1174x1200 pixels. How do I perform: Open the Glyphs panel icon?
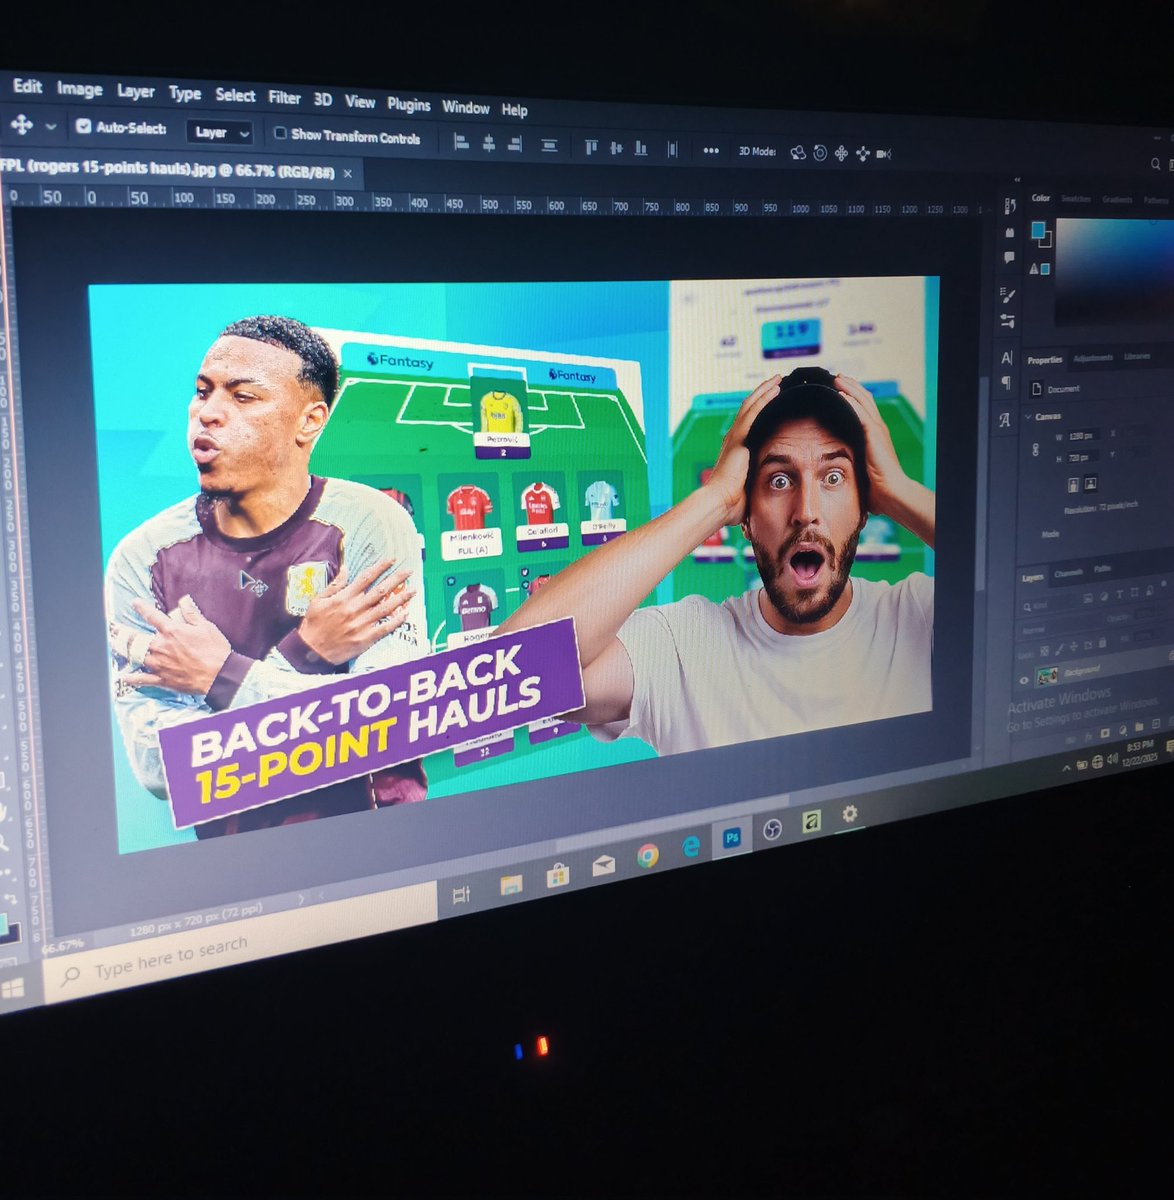1005,420
